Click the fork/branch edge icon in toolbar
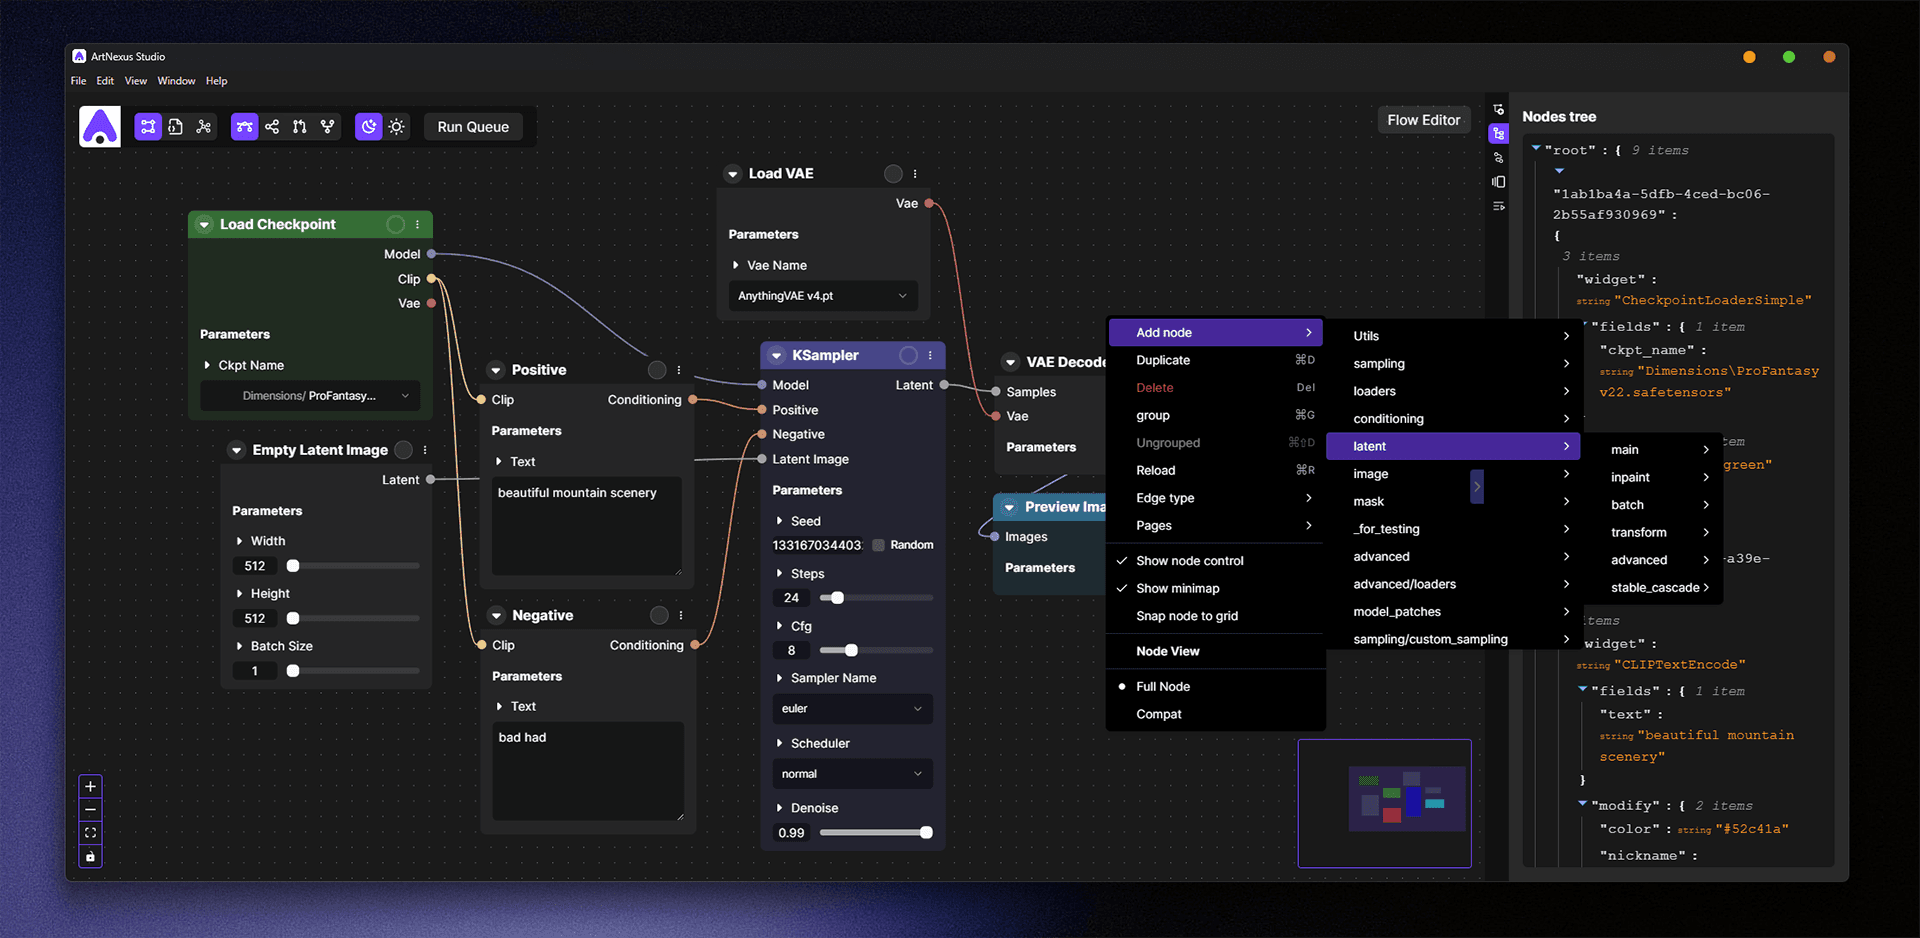The width and height of the screenshot is (1920, 938). 328,127
